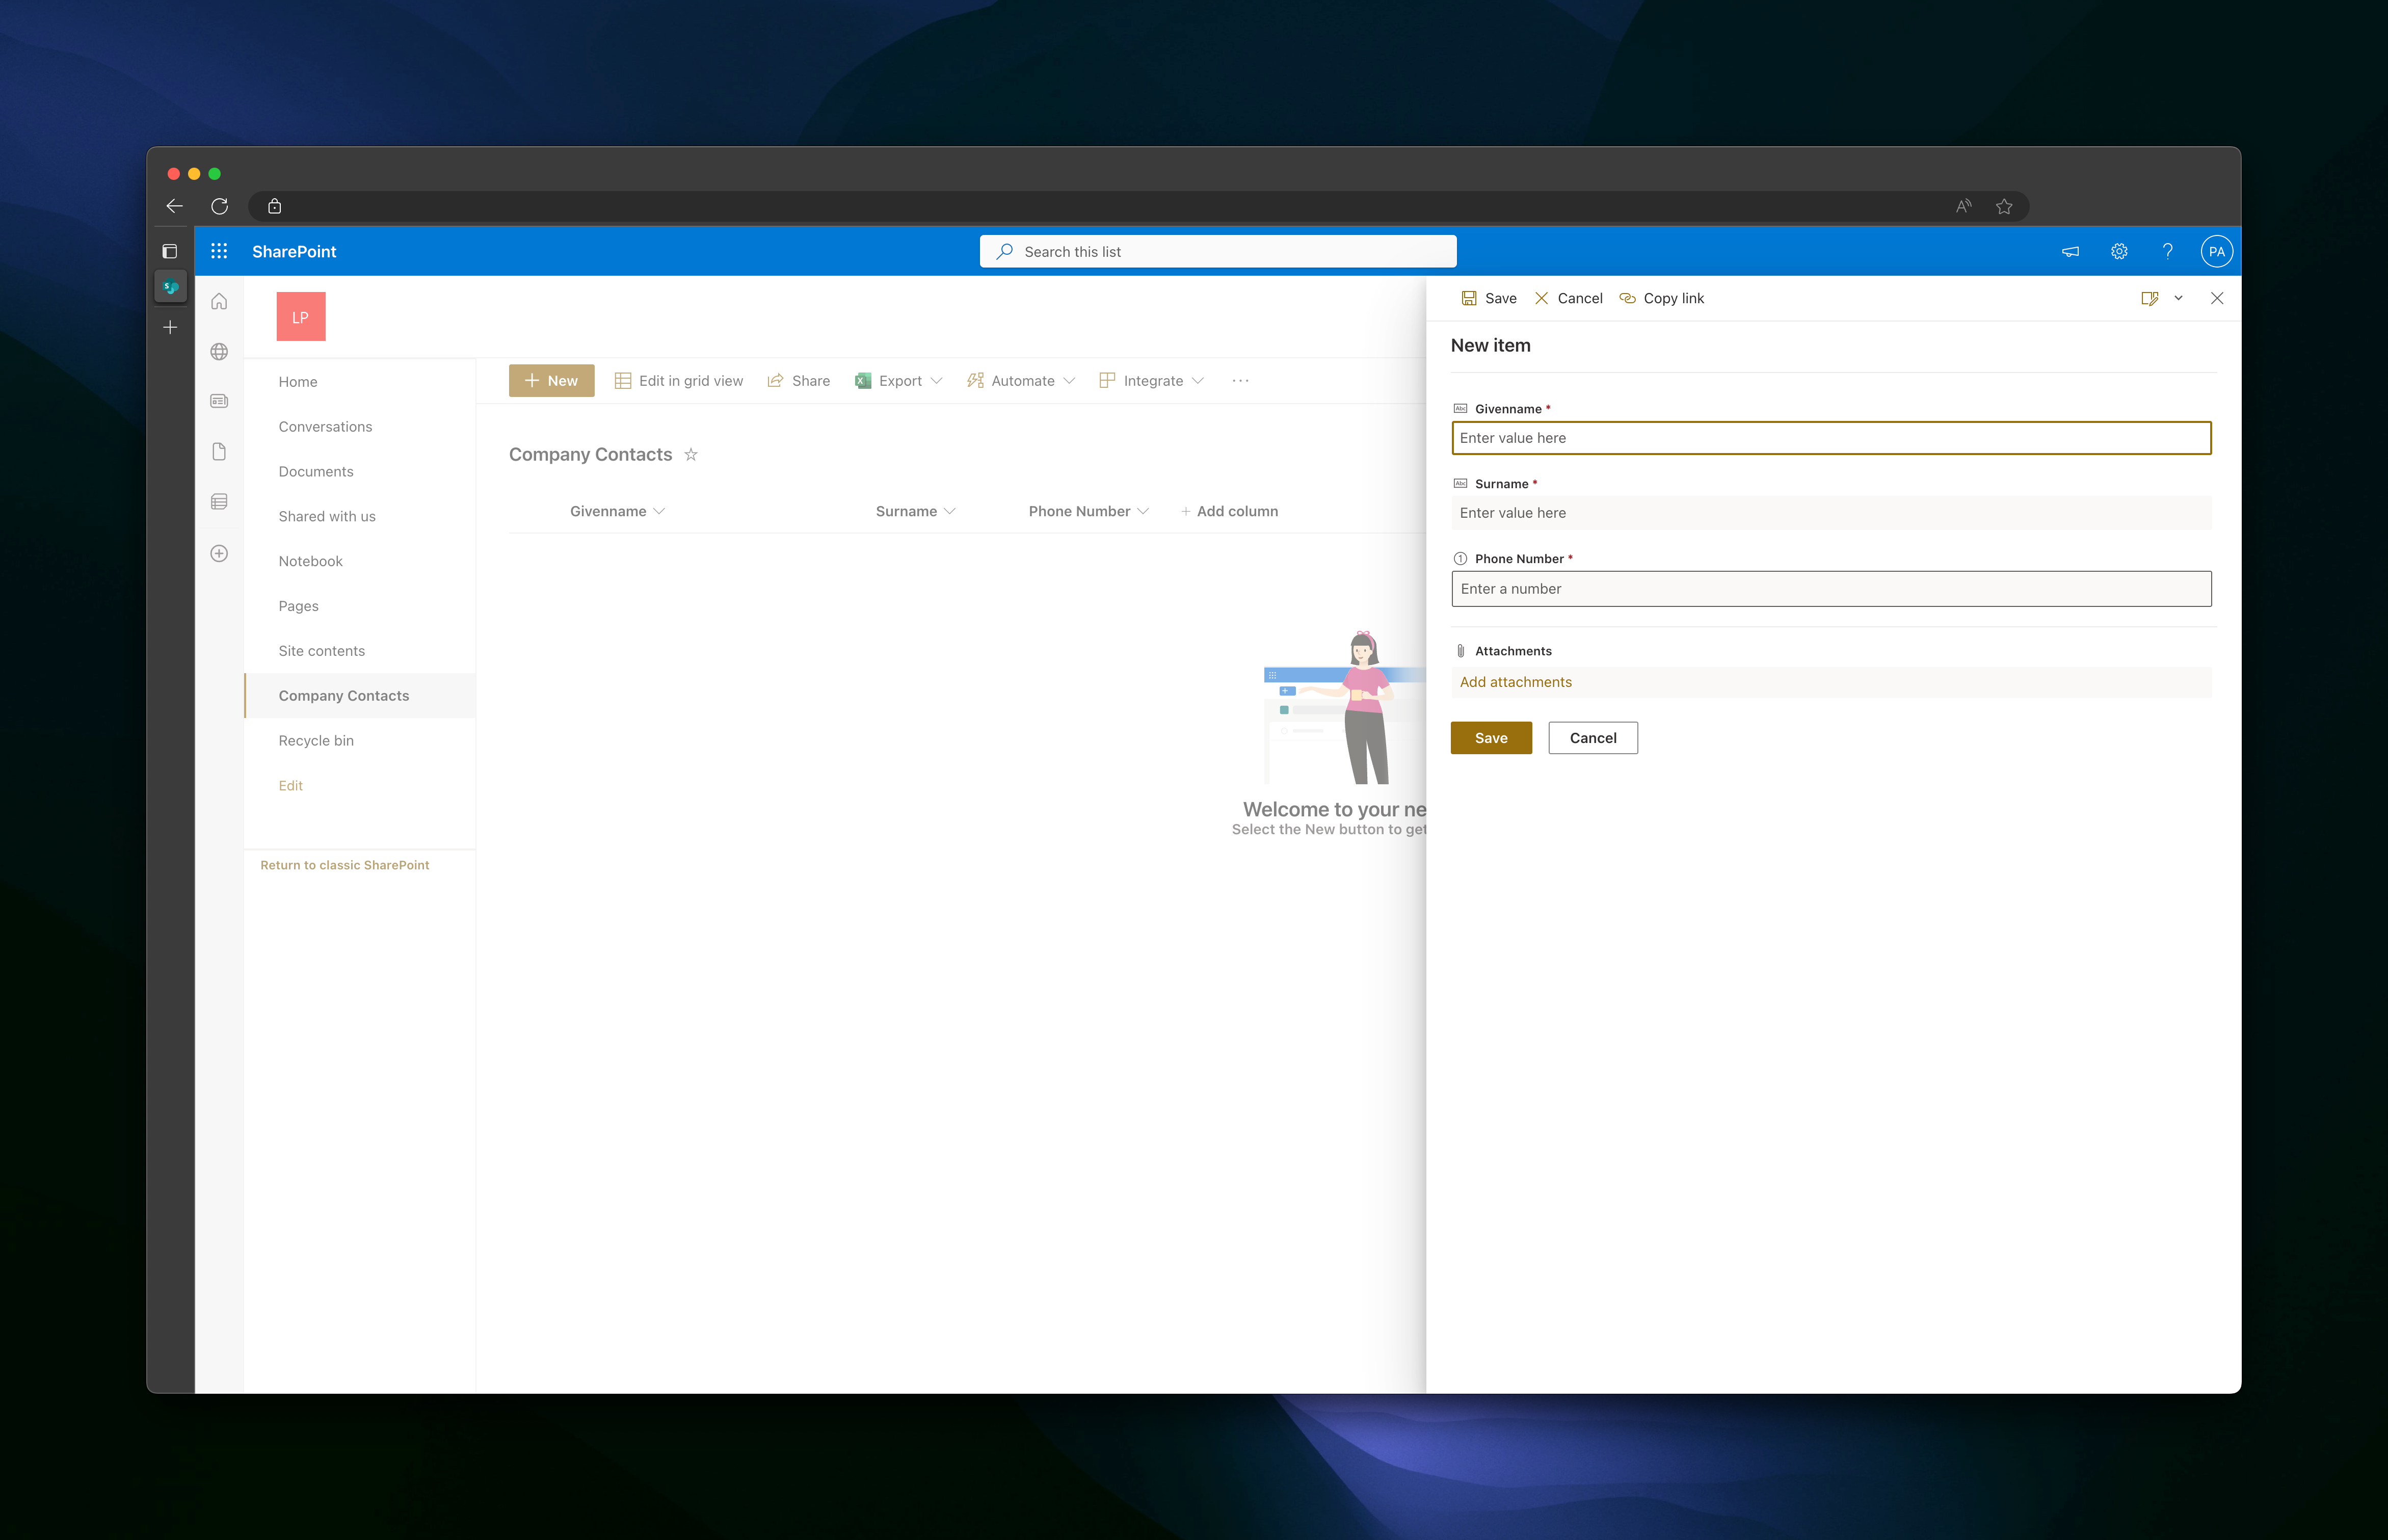
Task: Focus the Surname text field
Action: (x=1831, y=513)
